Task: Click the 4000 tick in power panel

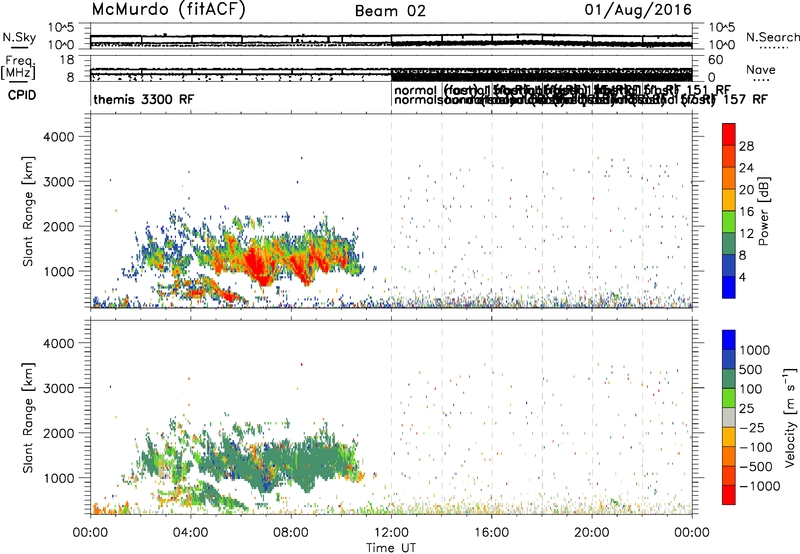Action: tap(58, 137)
